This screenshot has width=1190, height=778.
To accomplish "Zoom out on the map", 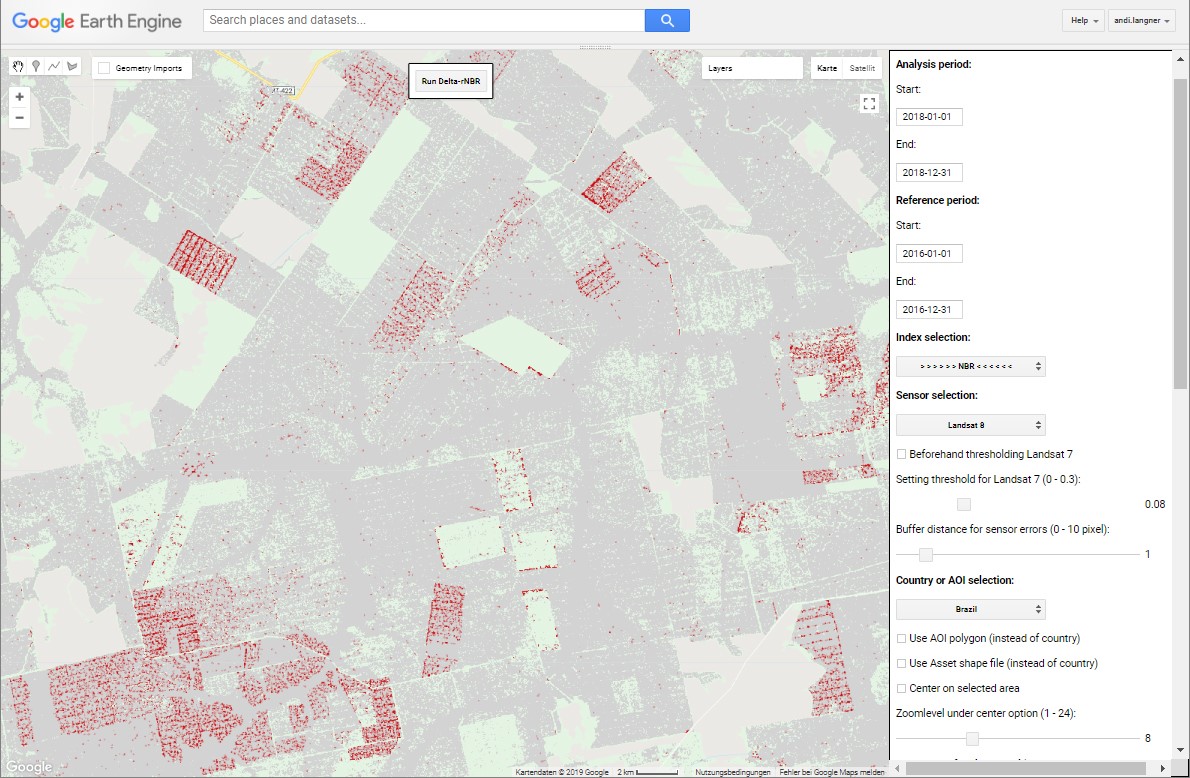I will [20, 118].
